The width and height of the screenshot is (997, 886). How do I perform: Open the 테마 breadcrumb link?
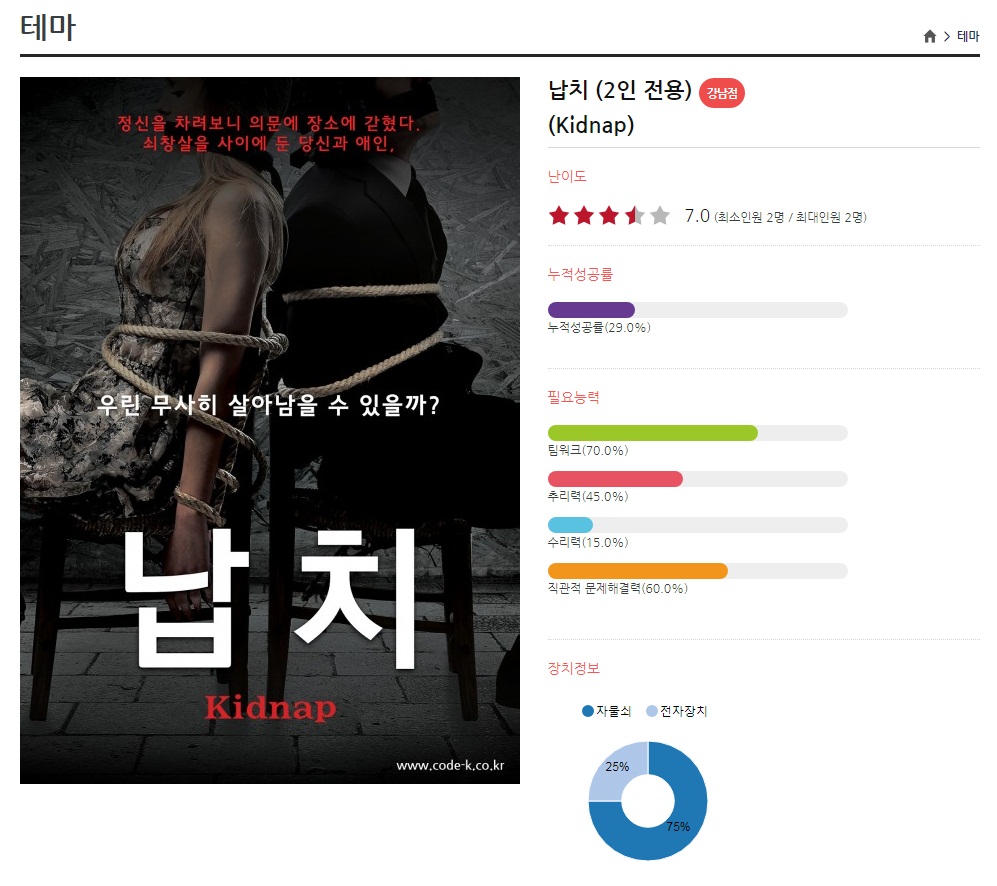click(968, 36)
